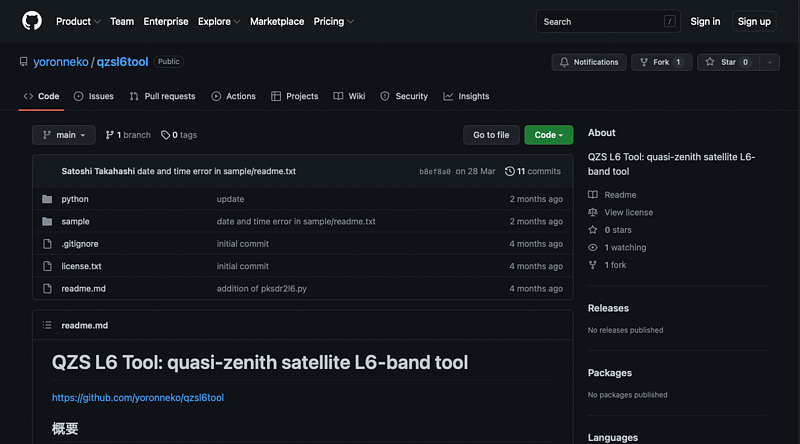Click the commits history clock icon
Image resolution: width=800 pixels, height=444 pixels.
pos(509,171)
